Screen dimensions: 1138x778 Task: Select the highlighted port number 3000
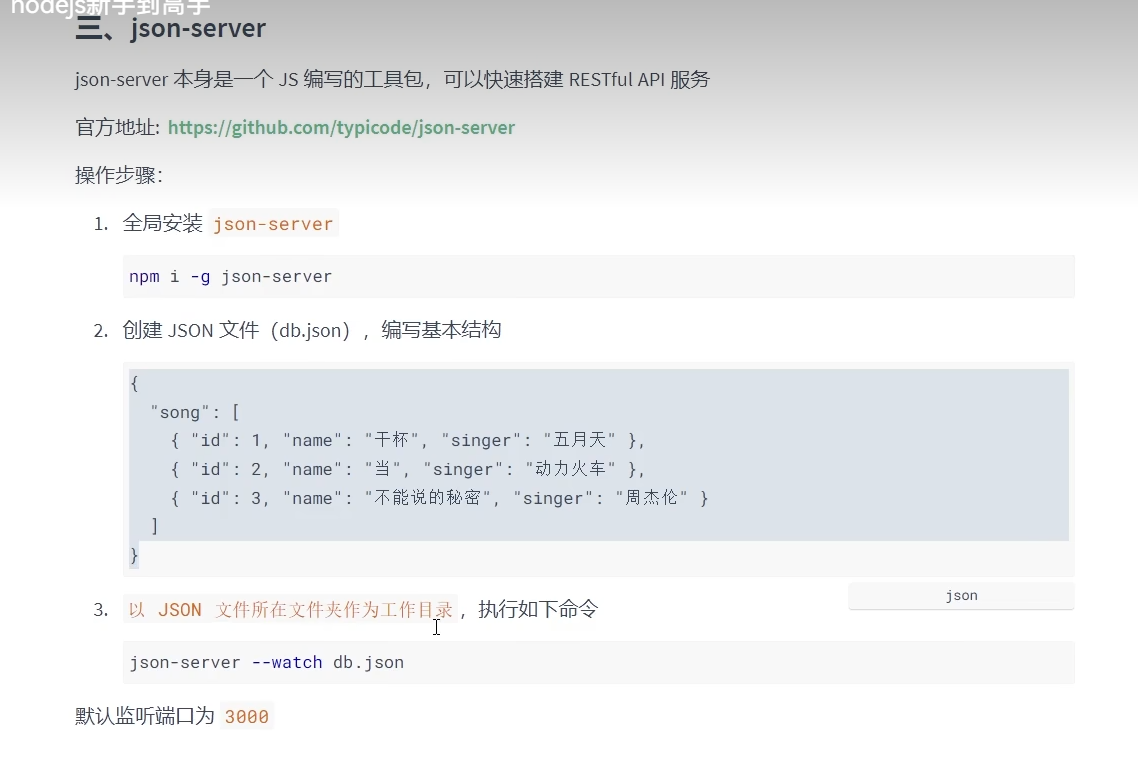click(246, 716)
